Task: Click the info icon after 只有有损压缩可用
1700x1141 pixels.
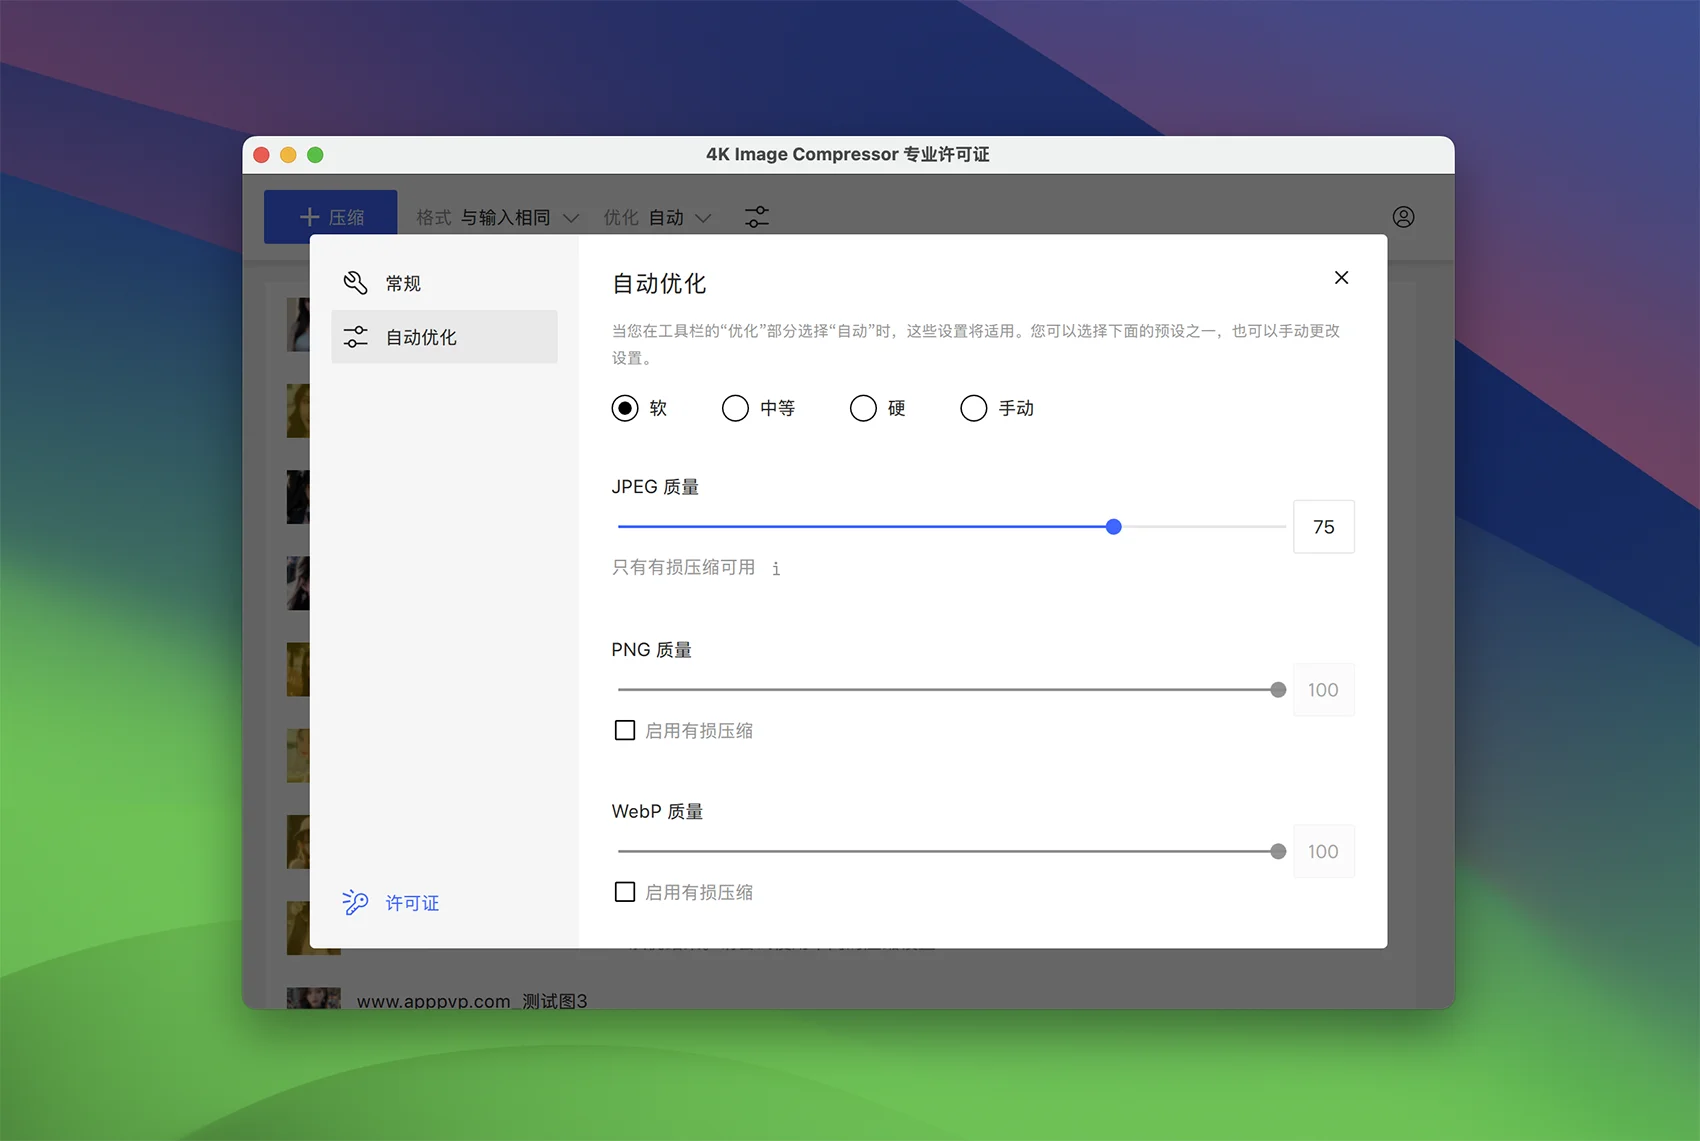Action: pos(776,569)
